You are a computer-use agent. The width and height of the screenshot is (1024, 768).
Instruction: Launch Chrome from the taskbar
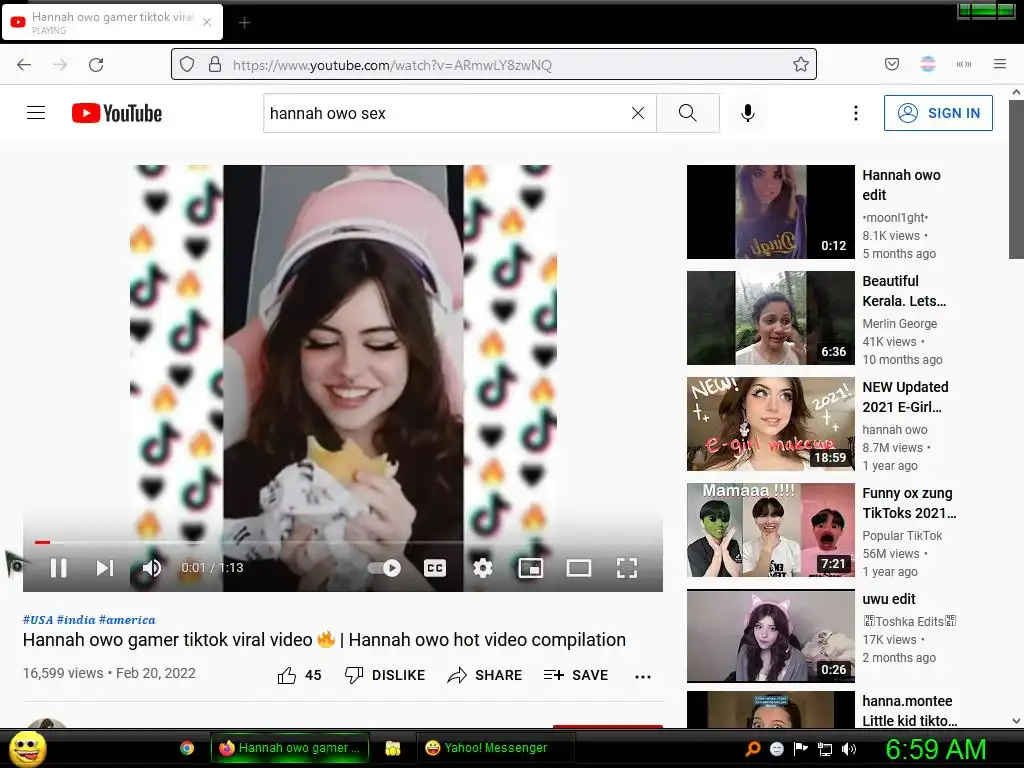[x=187, y=748]
